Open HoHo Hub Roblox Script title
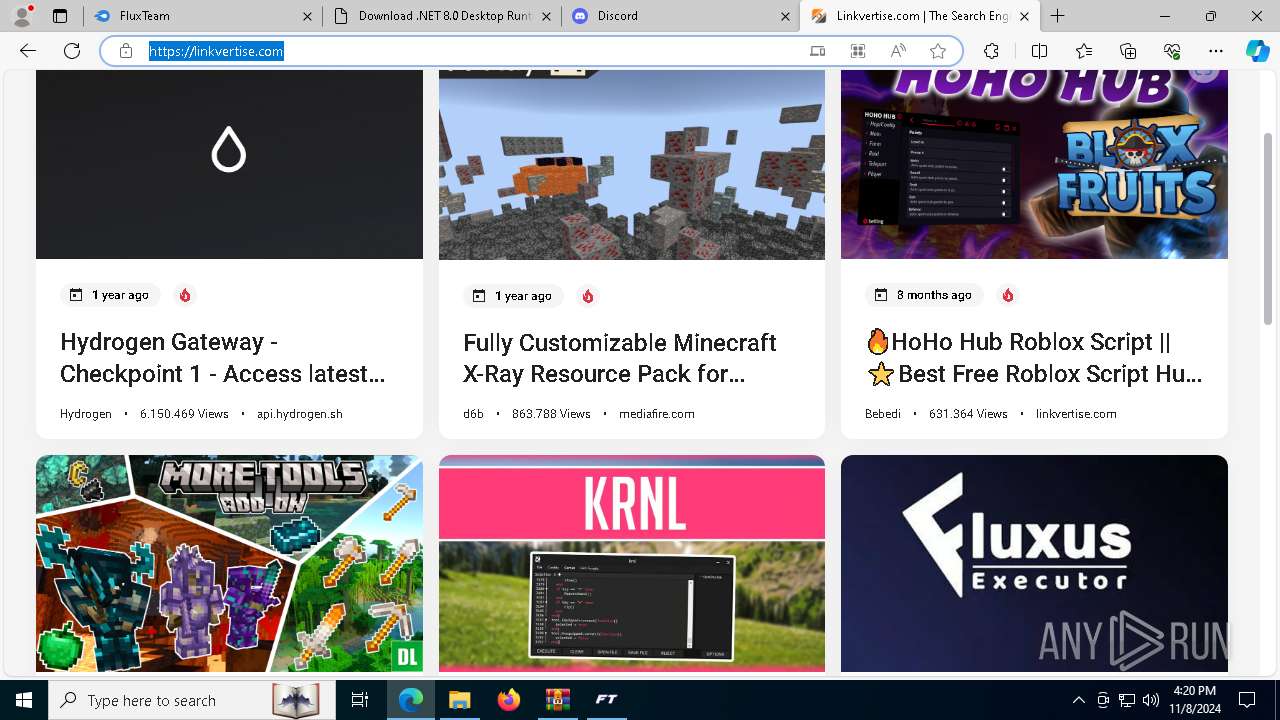The image size is (1280, 720). pyautogui.click(x=1034, y=358)
